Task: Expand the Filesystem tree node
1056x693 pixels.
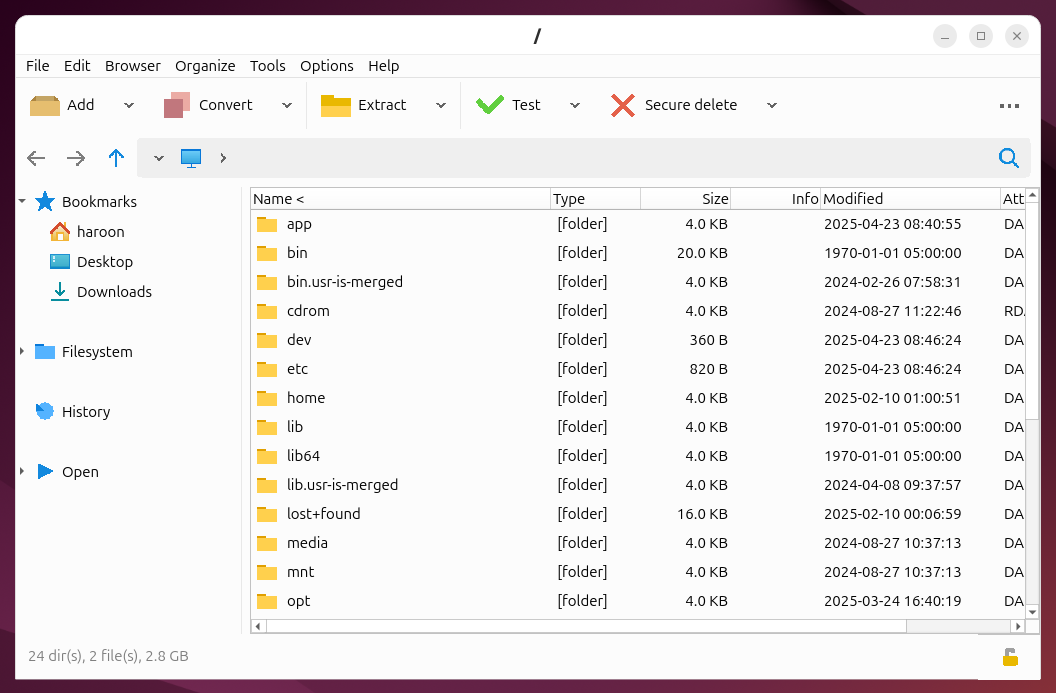Action: pyautogui.click(x=22, y=352)
